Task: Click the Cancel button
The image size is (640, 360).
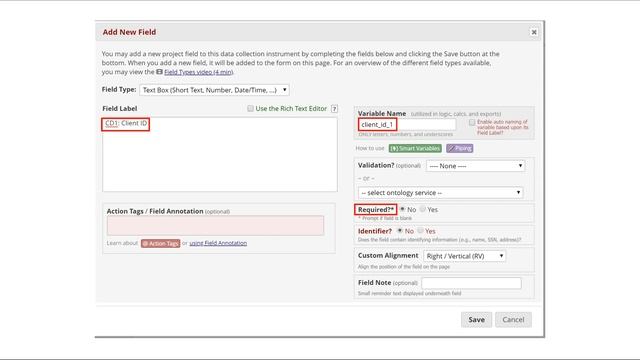Action: [x=513, y=320]
